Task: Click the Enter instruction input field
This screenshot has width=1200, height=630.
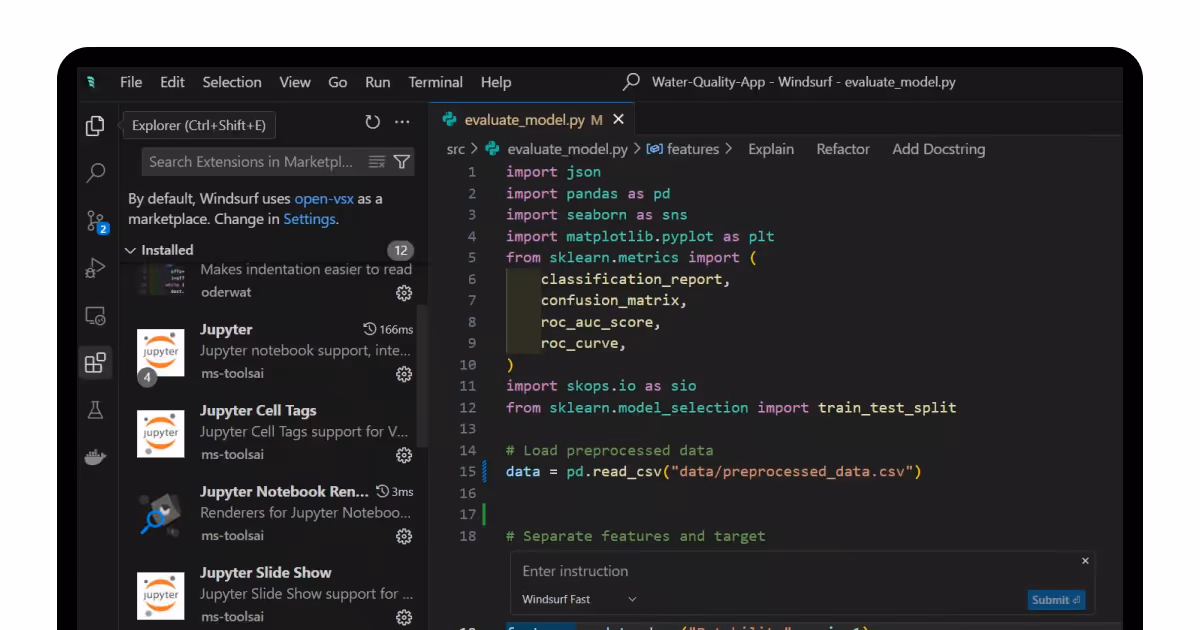Action: coord(800,571)
